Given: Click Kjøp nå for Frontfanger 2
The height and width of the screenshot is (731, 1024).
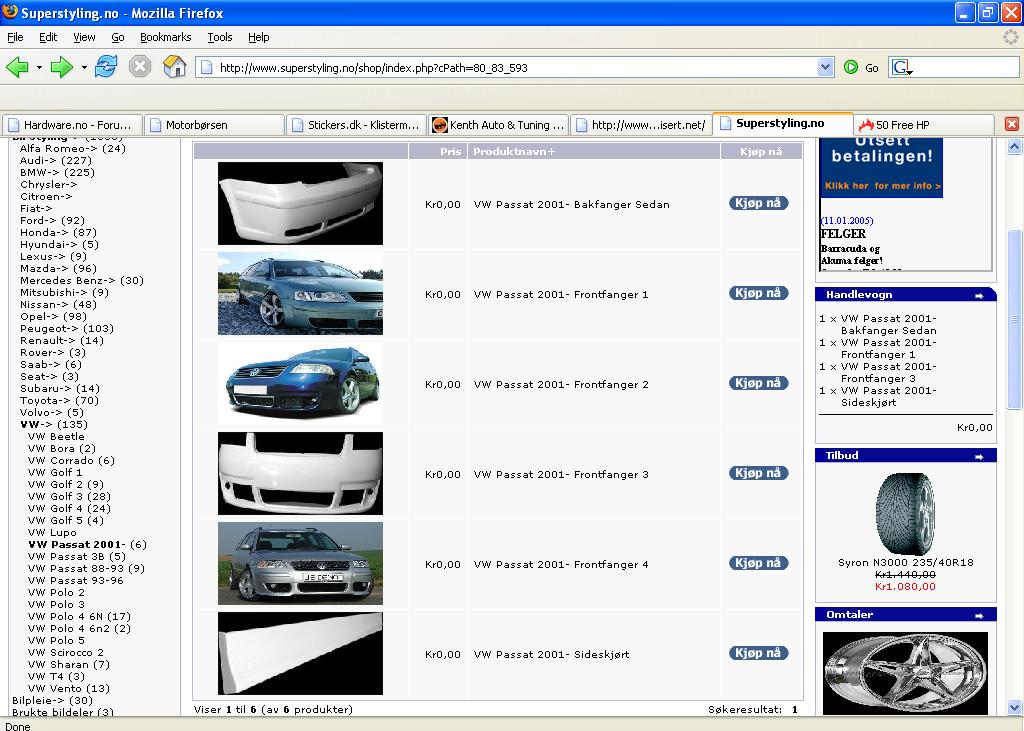Looking at the screenshot, I should pyautogui.click(x=758, y=383).
